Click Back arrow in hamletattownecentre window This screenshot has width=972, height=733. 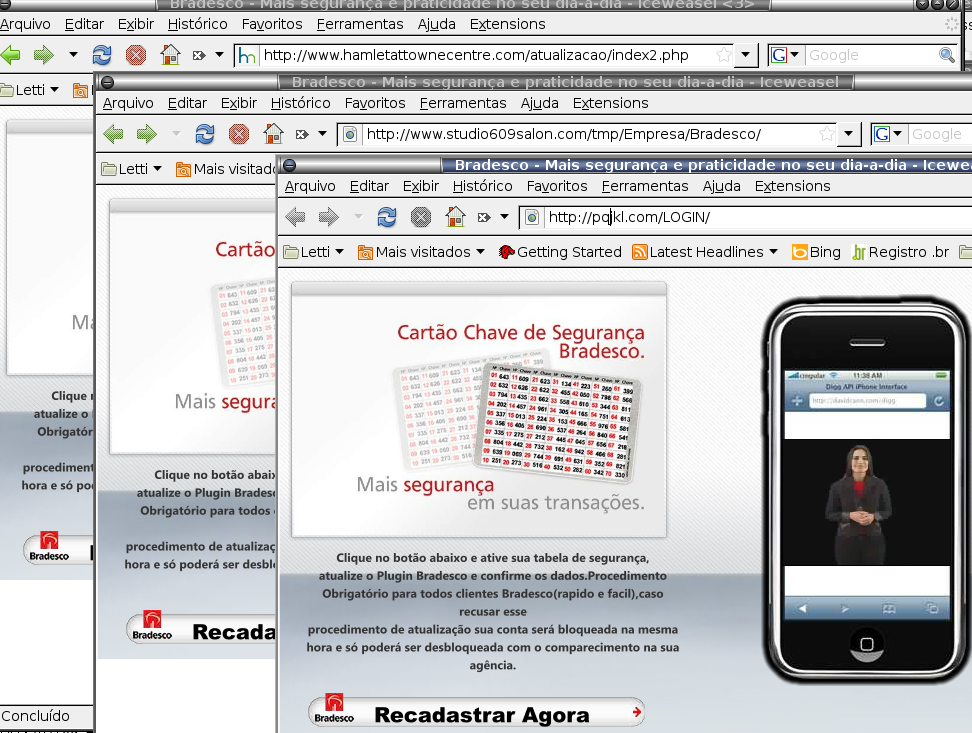point(10,55)
